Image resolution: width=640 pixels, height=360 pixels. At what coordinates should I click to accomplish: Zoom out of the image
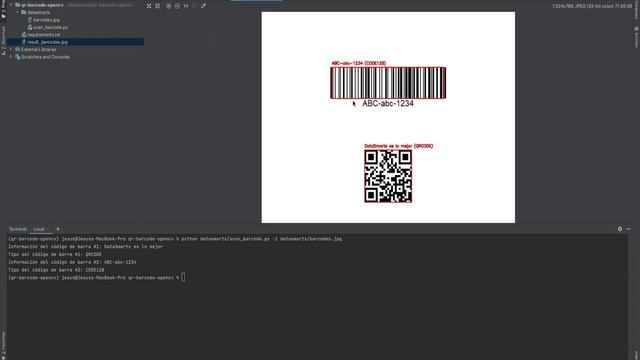[177, 6]
